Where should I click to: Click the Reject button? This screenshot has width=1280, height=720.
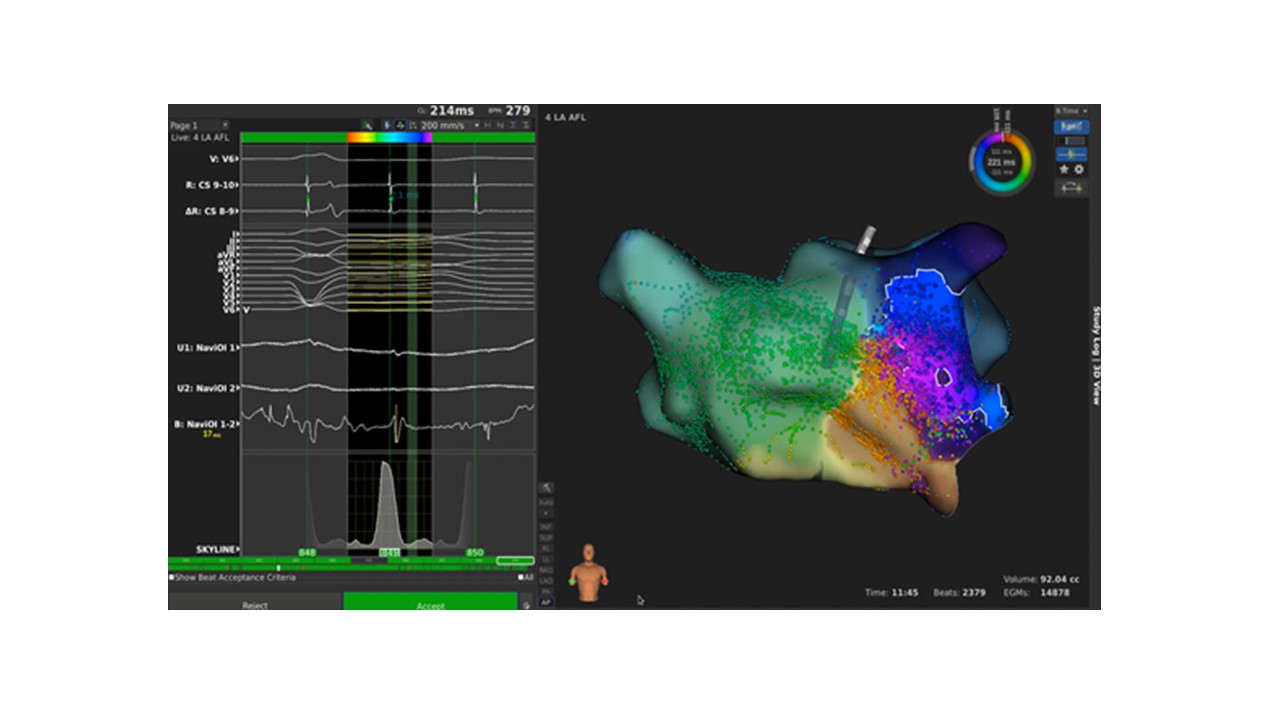255,603
